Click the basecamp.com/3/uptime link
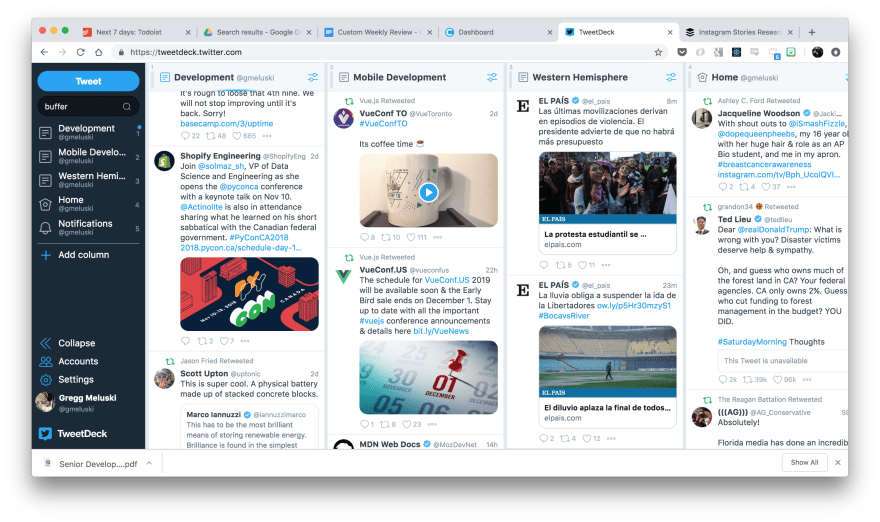880x522 pixels. (x=227, y=123)
